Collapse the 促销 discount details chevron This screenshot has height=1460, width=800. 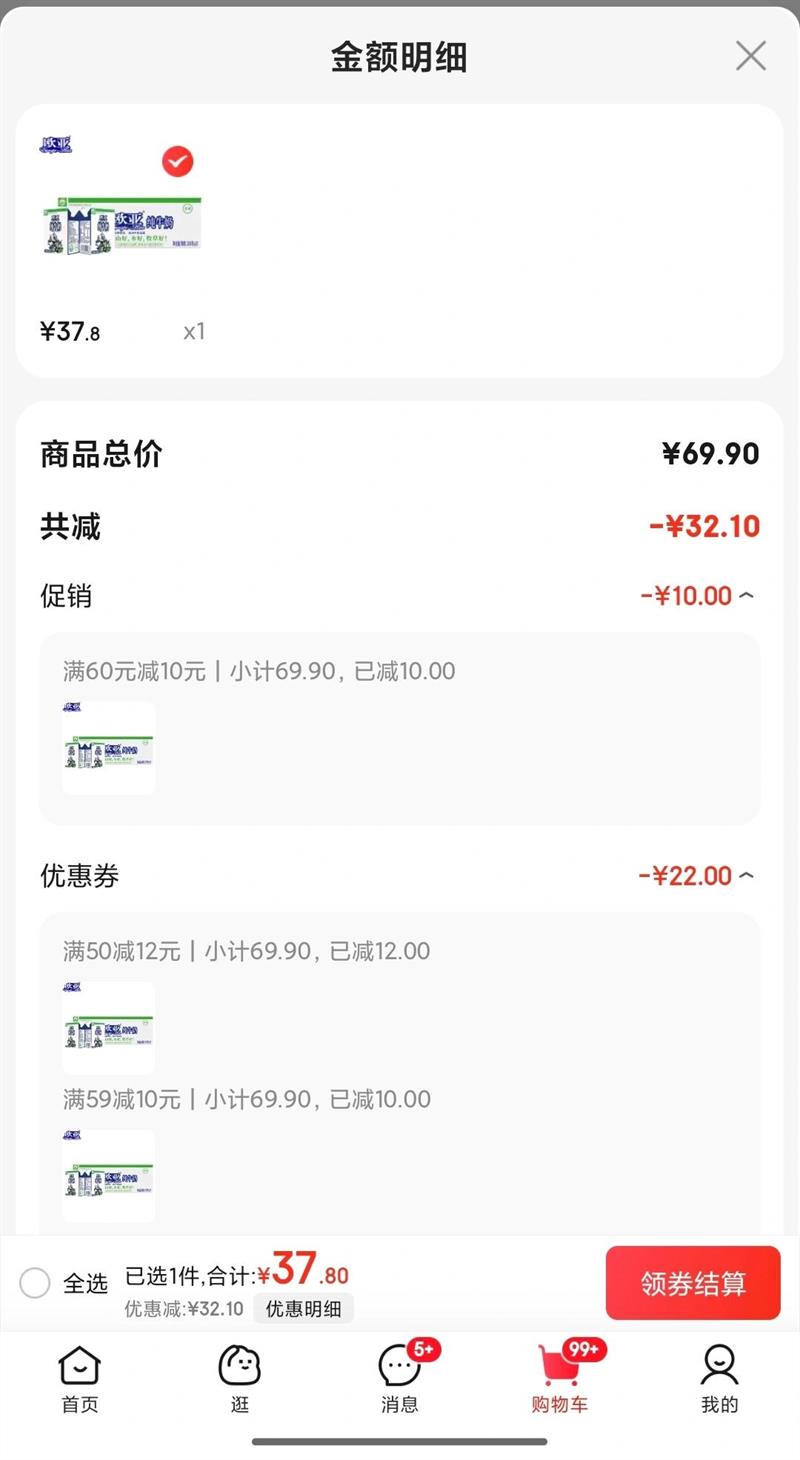click(x=746, y=596)
